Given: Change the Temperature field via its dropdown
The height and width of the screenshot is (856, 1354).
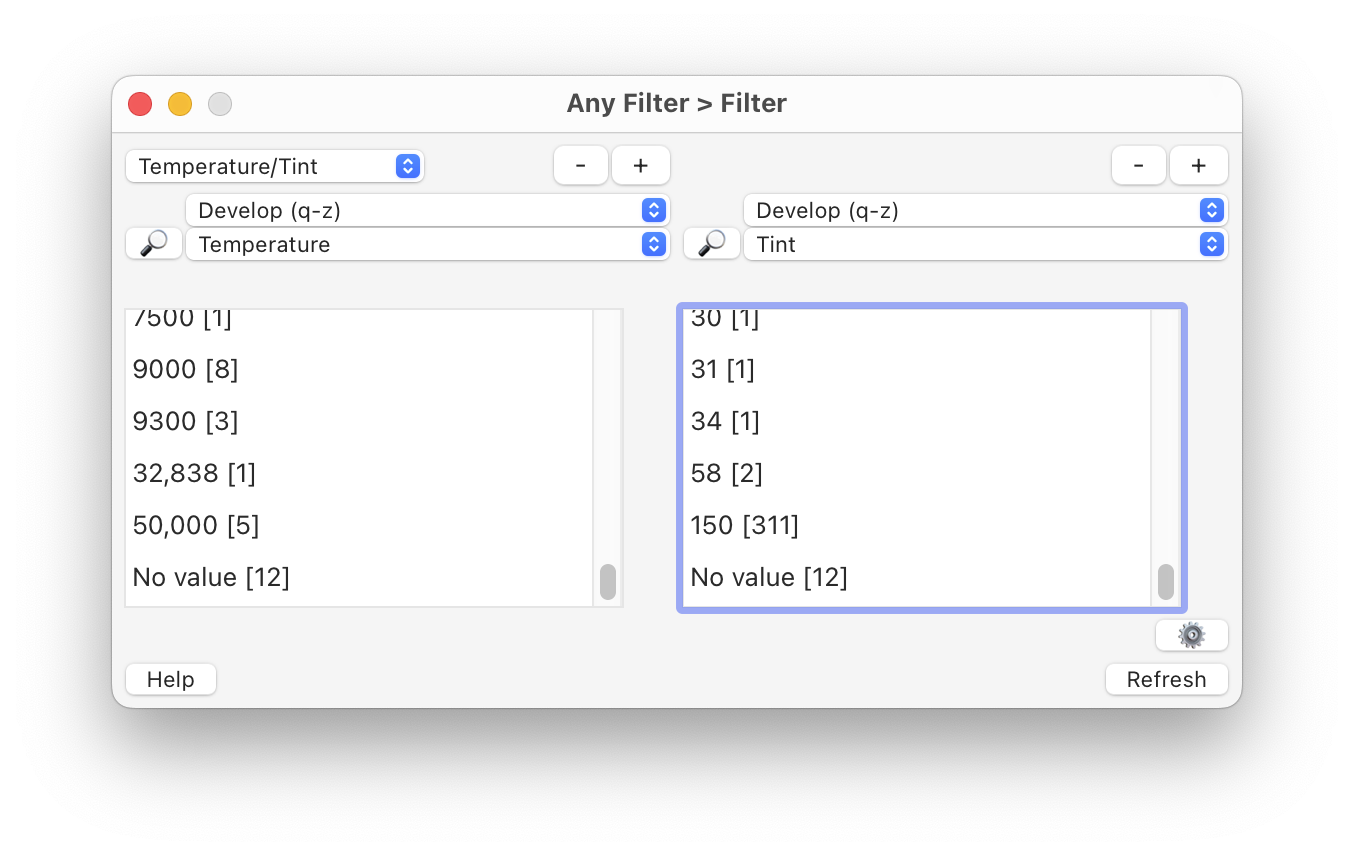Looking at the screenshot, I should pyautogui.click(x=428, y=244).
